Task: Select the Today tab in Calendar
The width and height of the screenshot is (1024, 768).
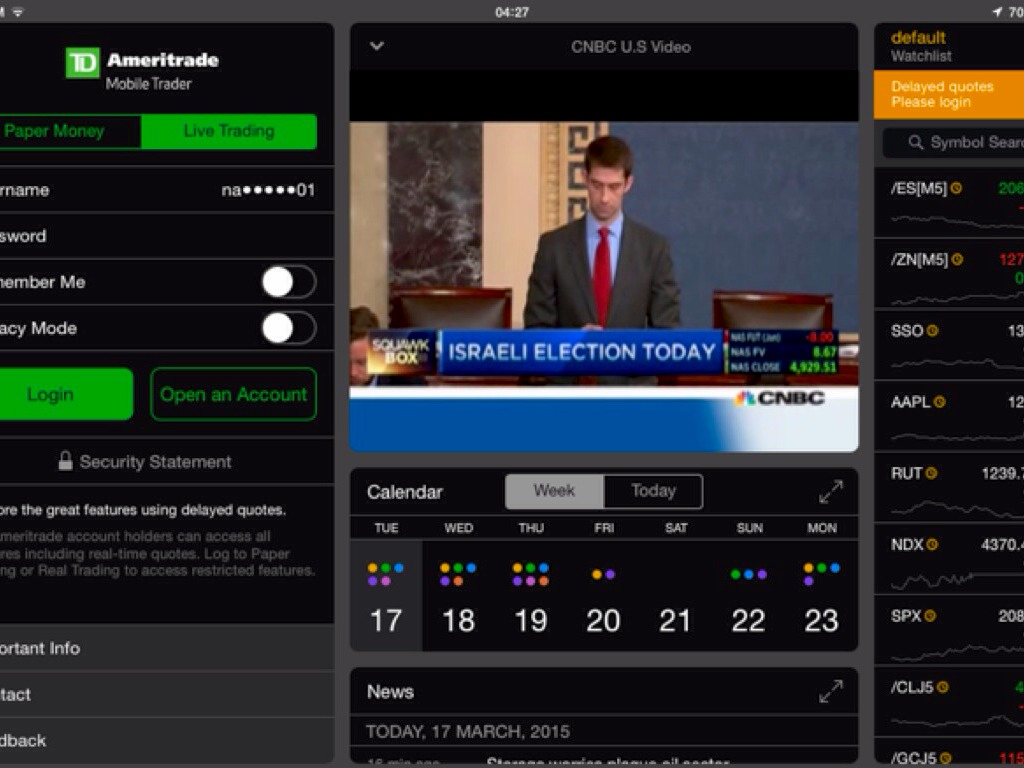Action: [653, 491]
